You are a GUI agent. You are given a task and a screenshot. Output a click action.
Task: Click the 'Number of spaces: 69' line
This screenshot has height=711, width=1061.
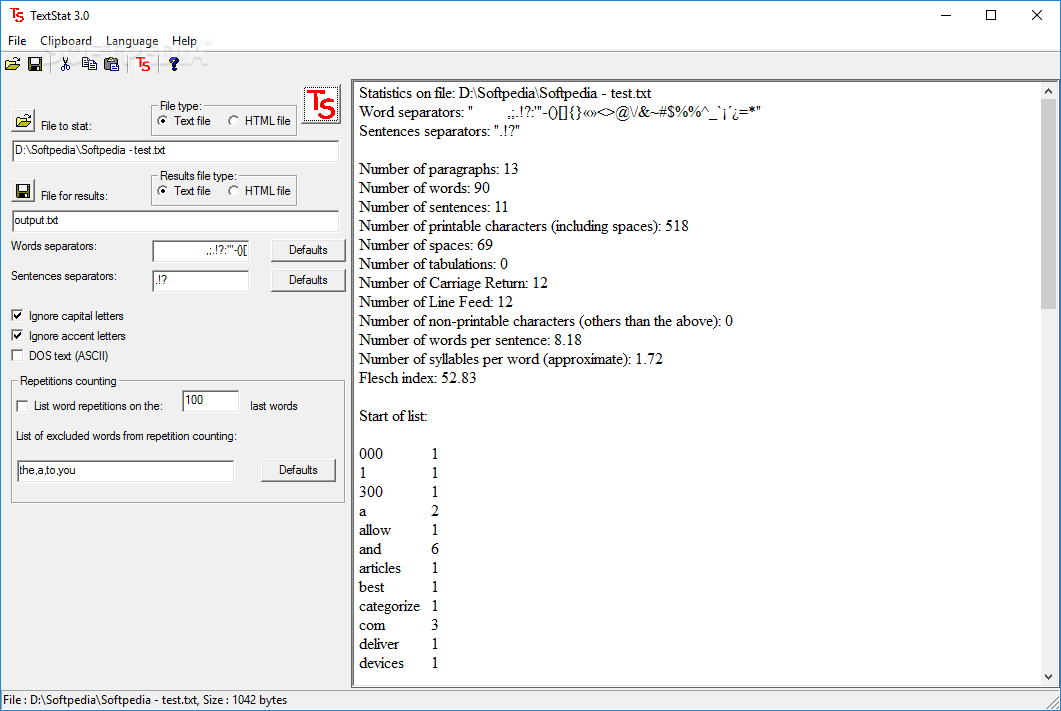pyautogui.click(x=426, y=245)
